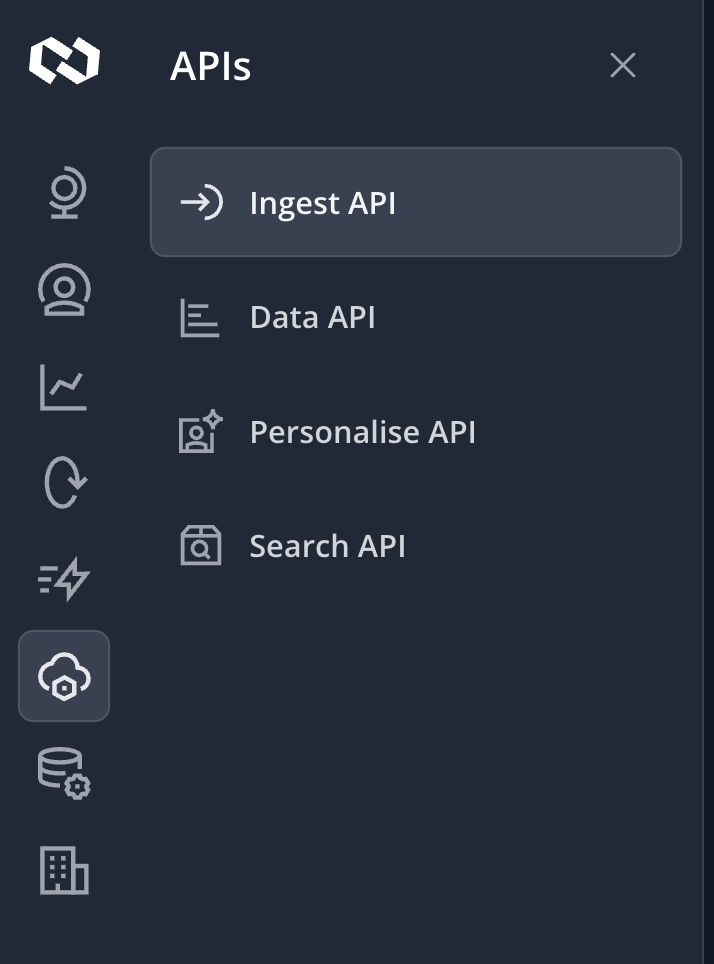This screenshot has width=714, height=964.
Task: Select the highlighted cloud hexagon APIs icon
Action: coord(64,676)
